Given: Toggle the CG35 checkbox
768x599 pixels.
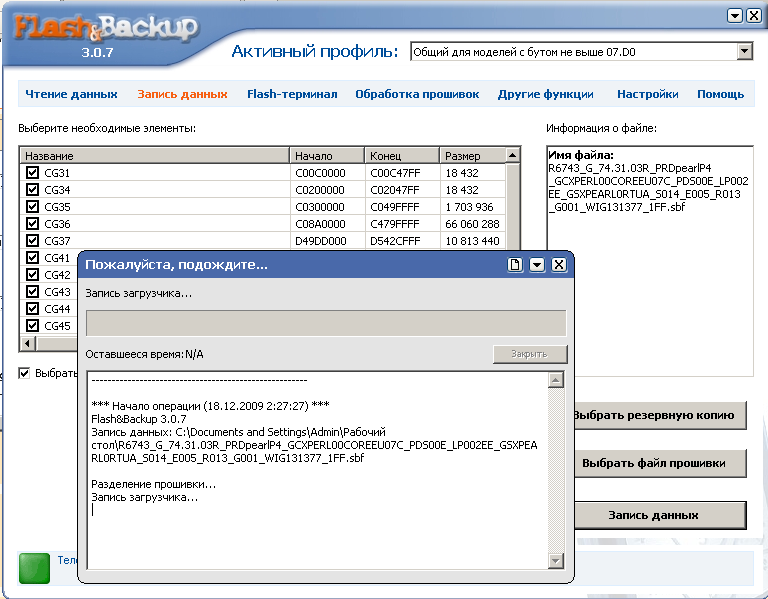Looking at the screenshot, I should 32,207.
